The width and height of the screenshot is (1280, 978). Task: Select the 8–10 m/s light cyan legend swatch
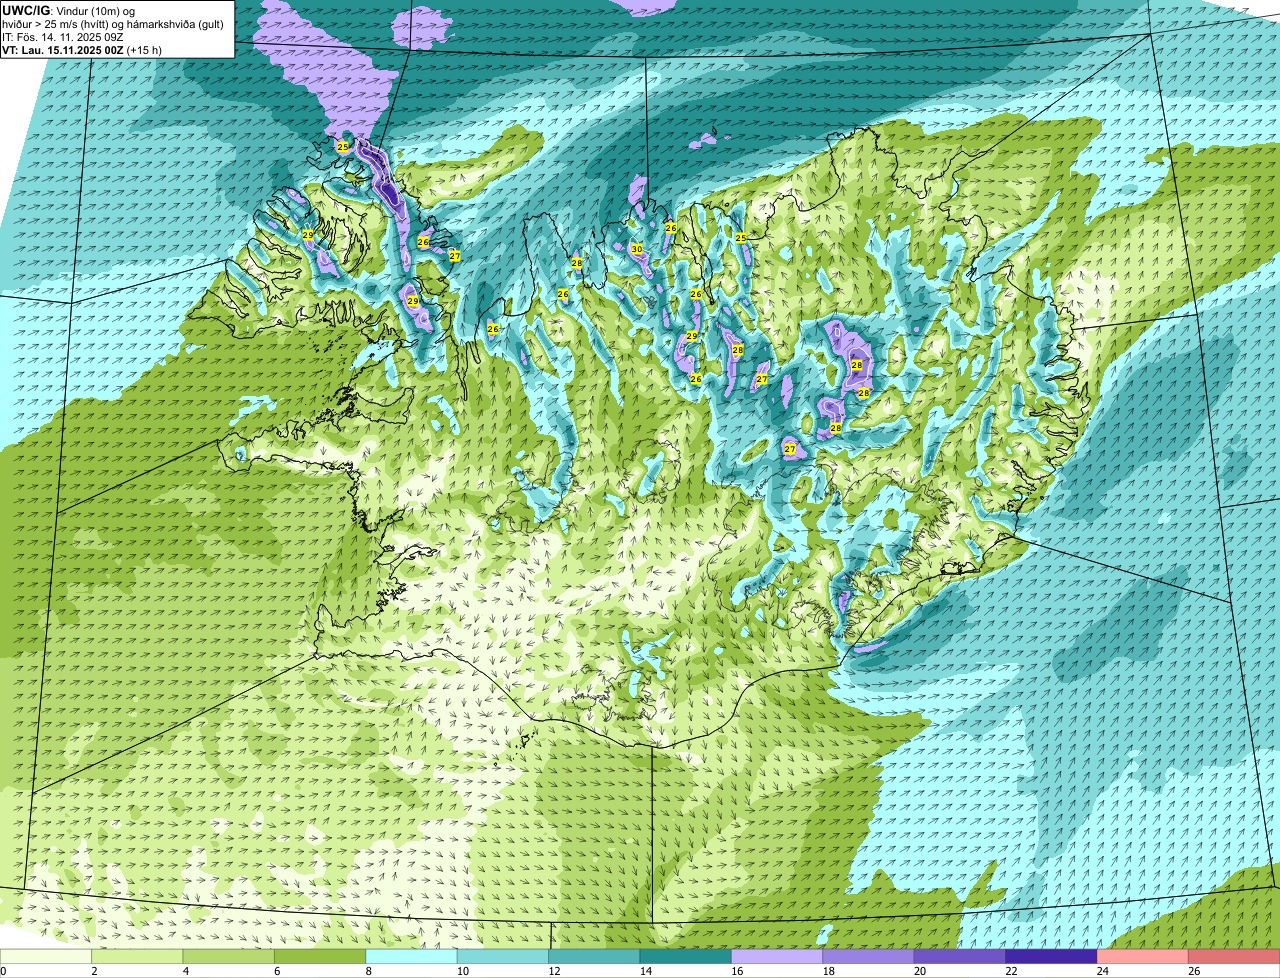point(412,956)
